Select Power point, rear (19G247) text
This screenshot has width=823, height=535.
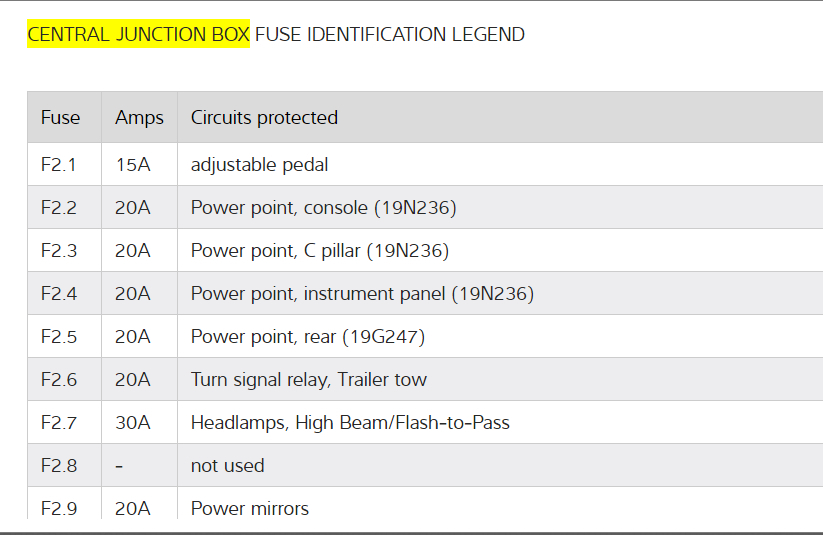coord(307,337)
